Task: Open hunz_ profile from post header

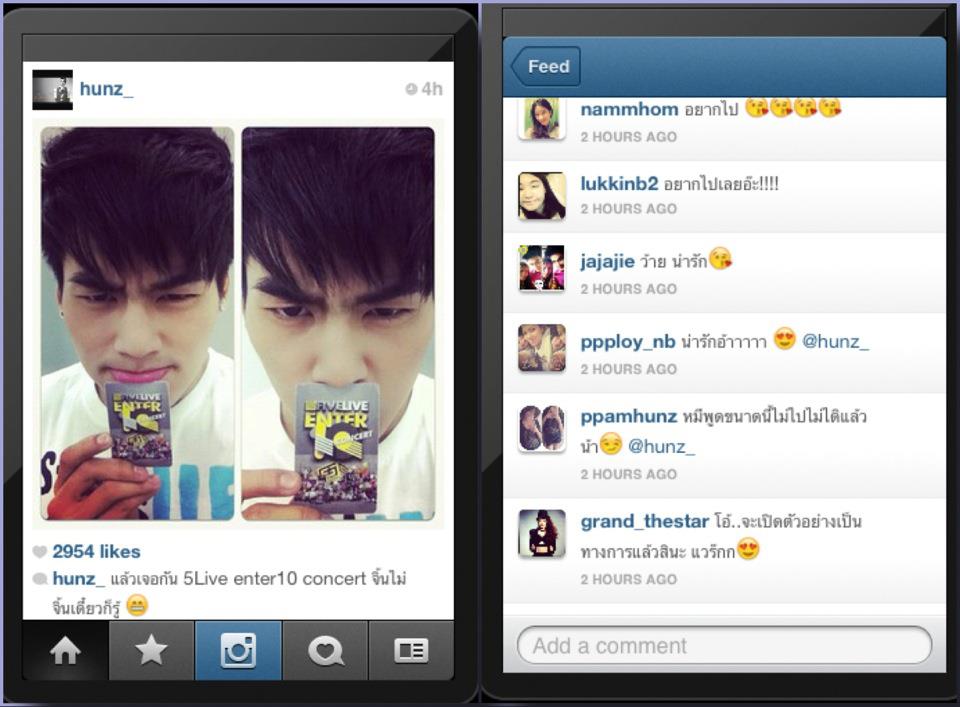Action: (x=106, y=89)
